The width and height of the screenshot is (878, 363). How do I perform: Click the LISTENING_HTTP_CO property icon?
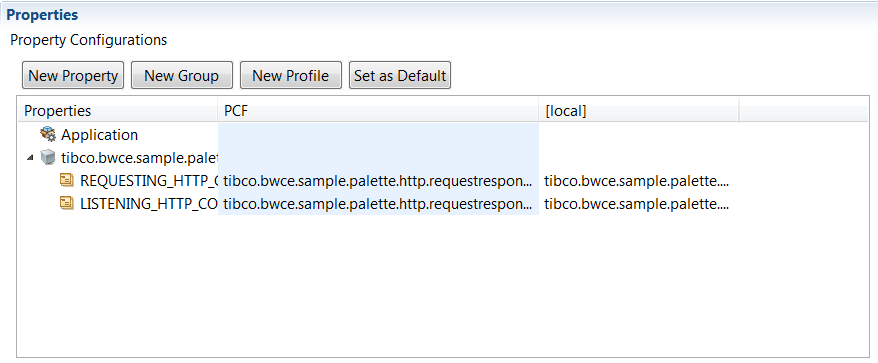(x=67, y=203)
